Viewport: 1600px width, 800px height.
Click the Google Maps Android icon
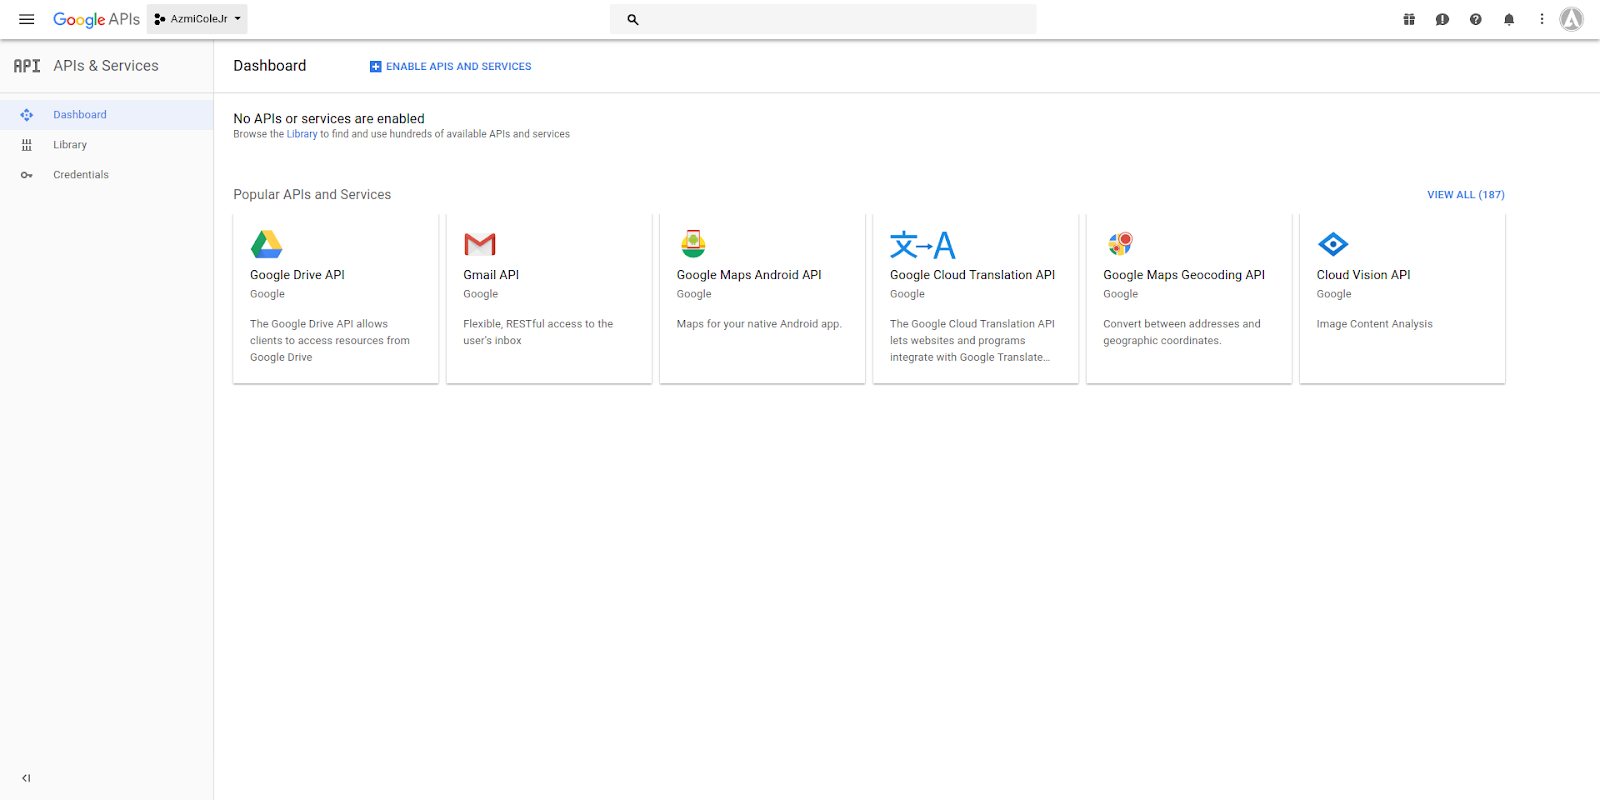click(x=693, y=244)
